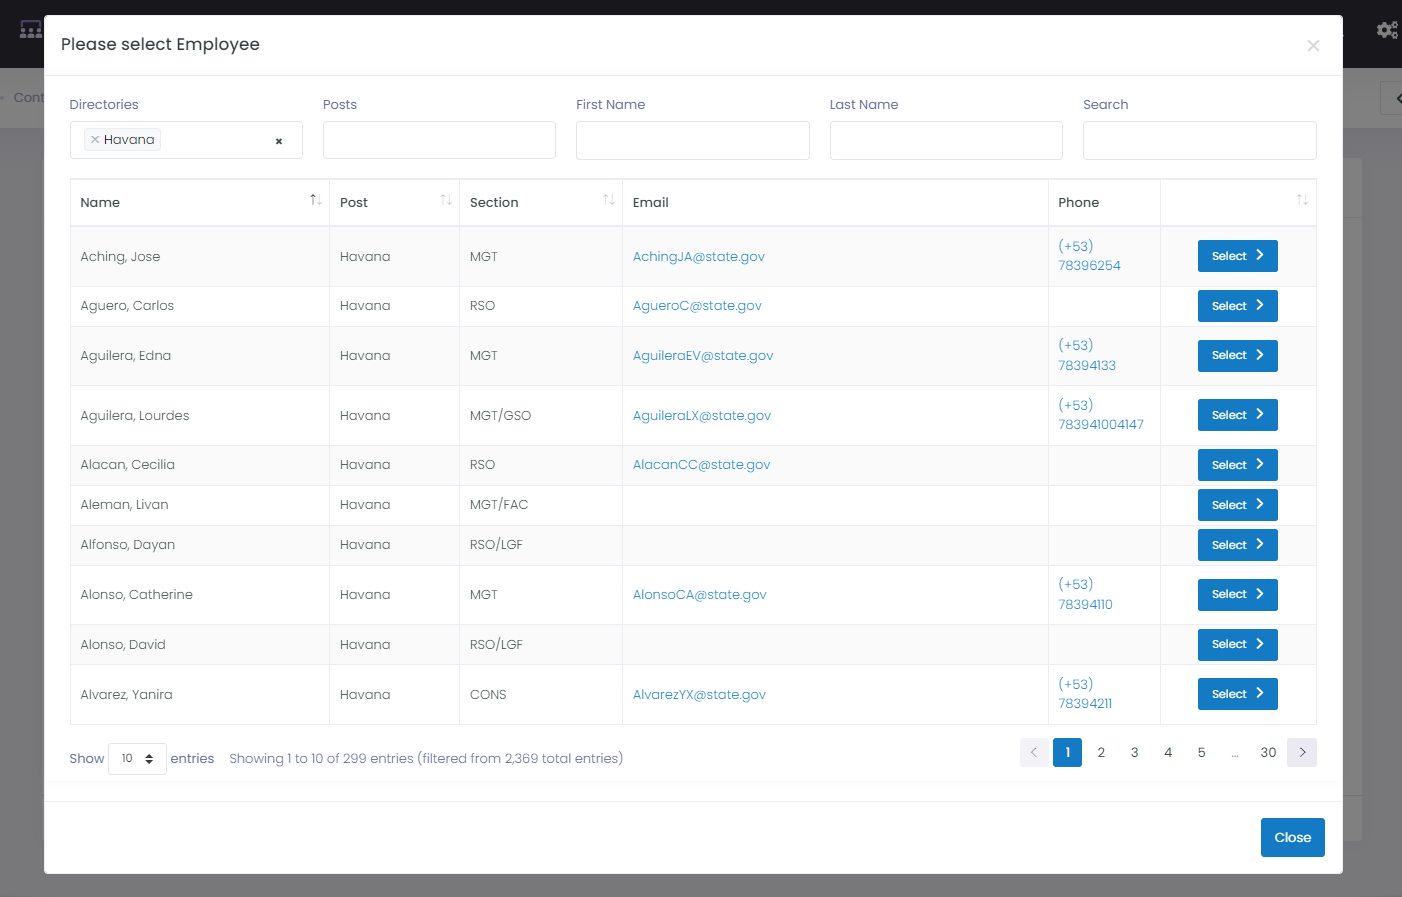Click phone number (+53) 78396254
This screenshot has width=1402, height=897.
pyautogui.click(x=1089, y=256)
